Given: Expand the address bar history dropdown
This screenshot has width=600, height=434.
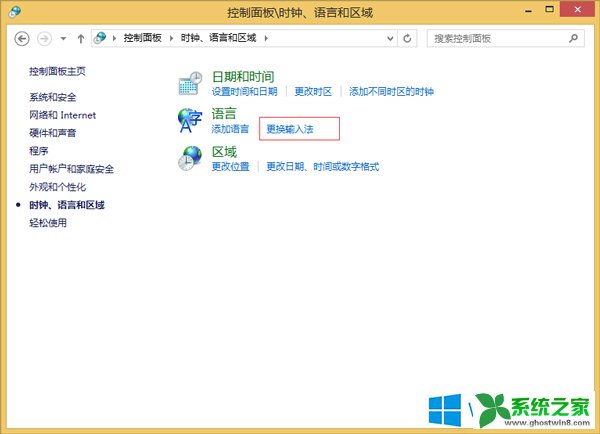Looking at the screenshot, I should point(389,38).
